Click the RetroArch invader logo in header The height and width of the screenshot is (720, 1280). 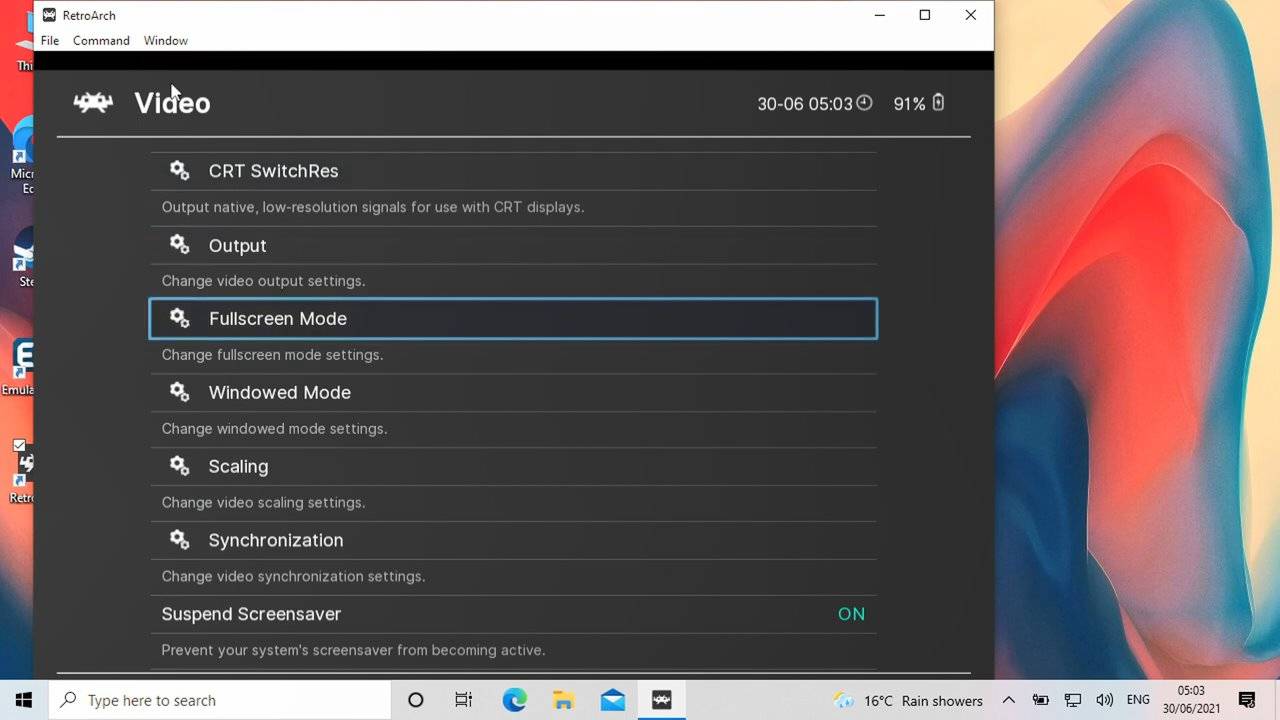(93, 102)
